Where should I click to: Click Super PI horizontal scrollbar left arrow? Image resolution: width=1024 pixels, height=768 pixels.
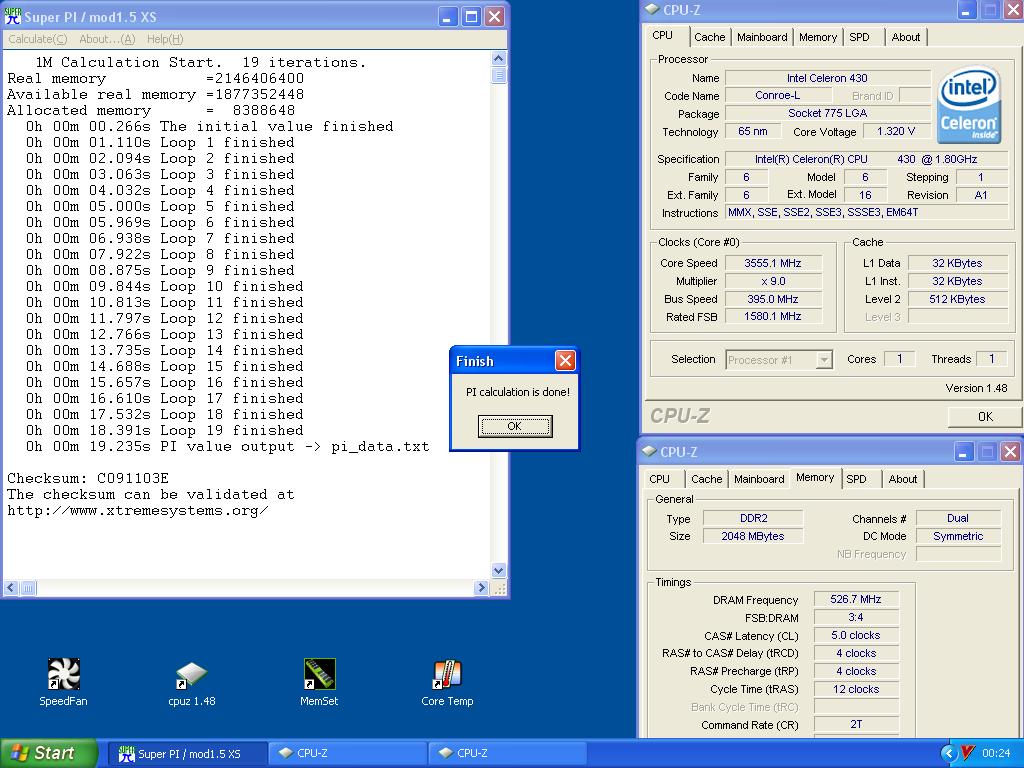[10, 588]
